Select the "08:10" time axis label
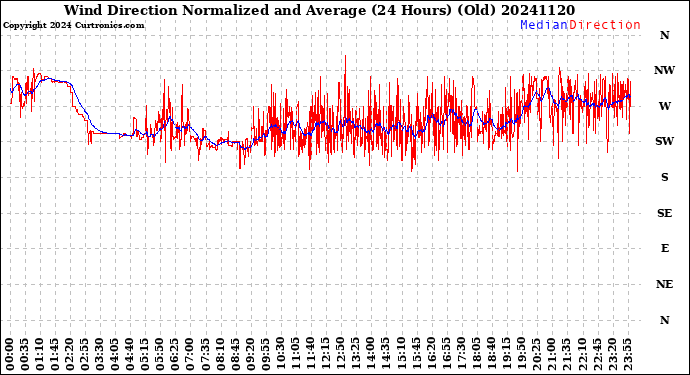The image size is (690, 375). (x=220, y=354)
